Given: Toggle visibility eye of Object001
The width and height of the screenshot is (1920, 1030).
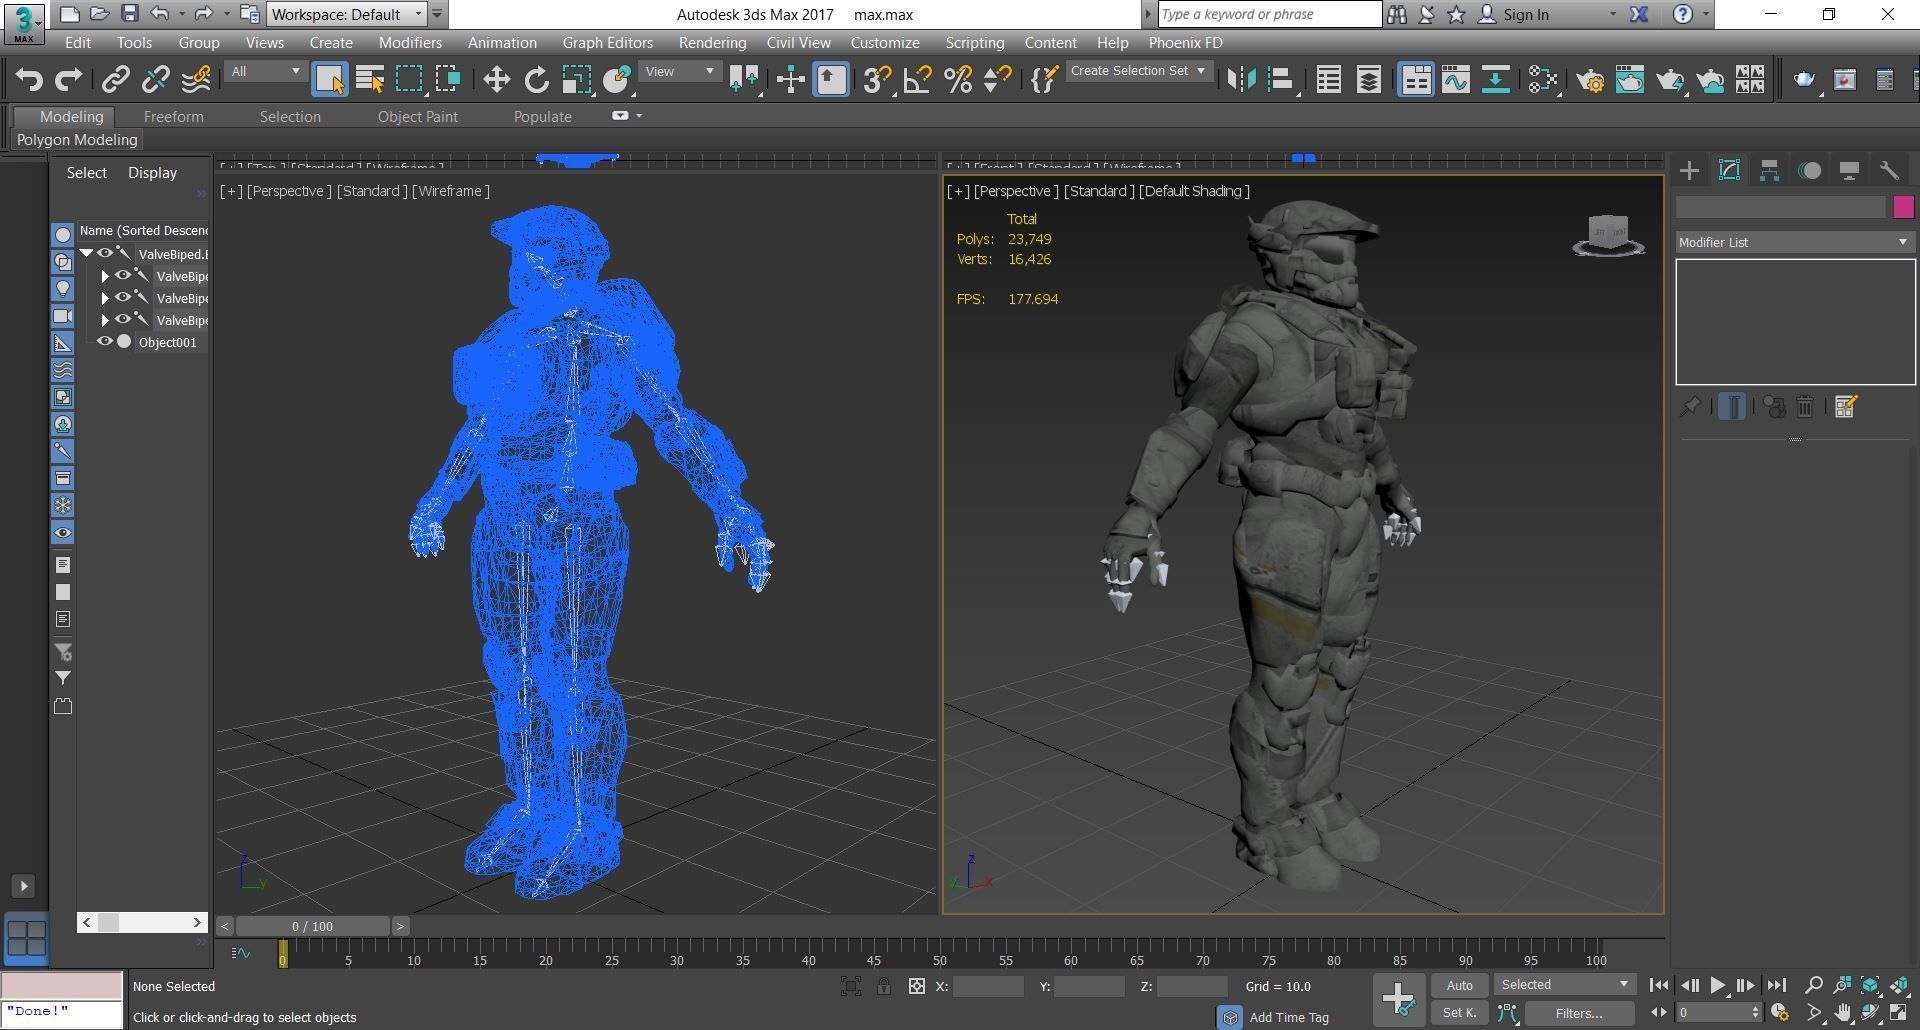Looking at the screenshot, I should pyautogui.click(x=104, y=342).
